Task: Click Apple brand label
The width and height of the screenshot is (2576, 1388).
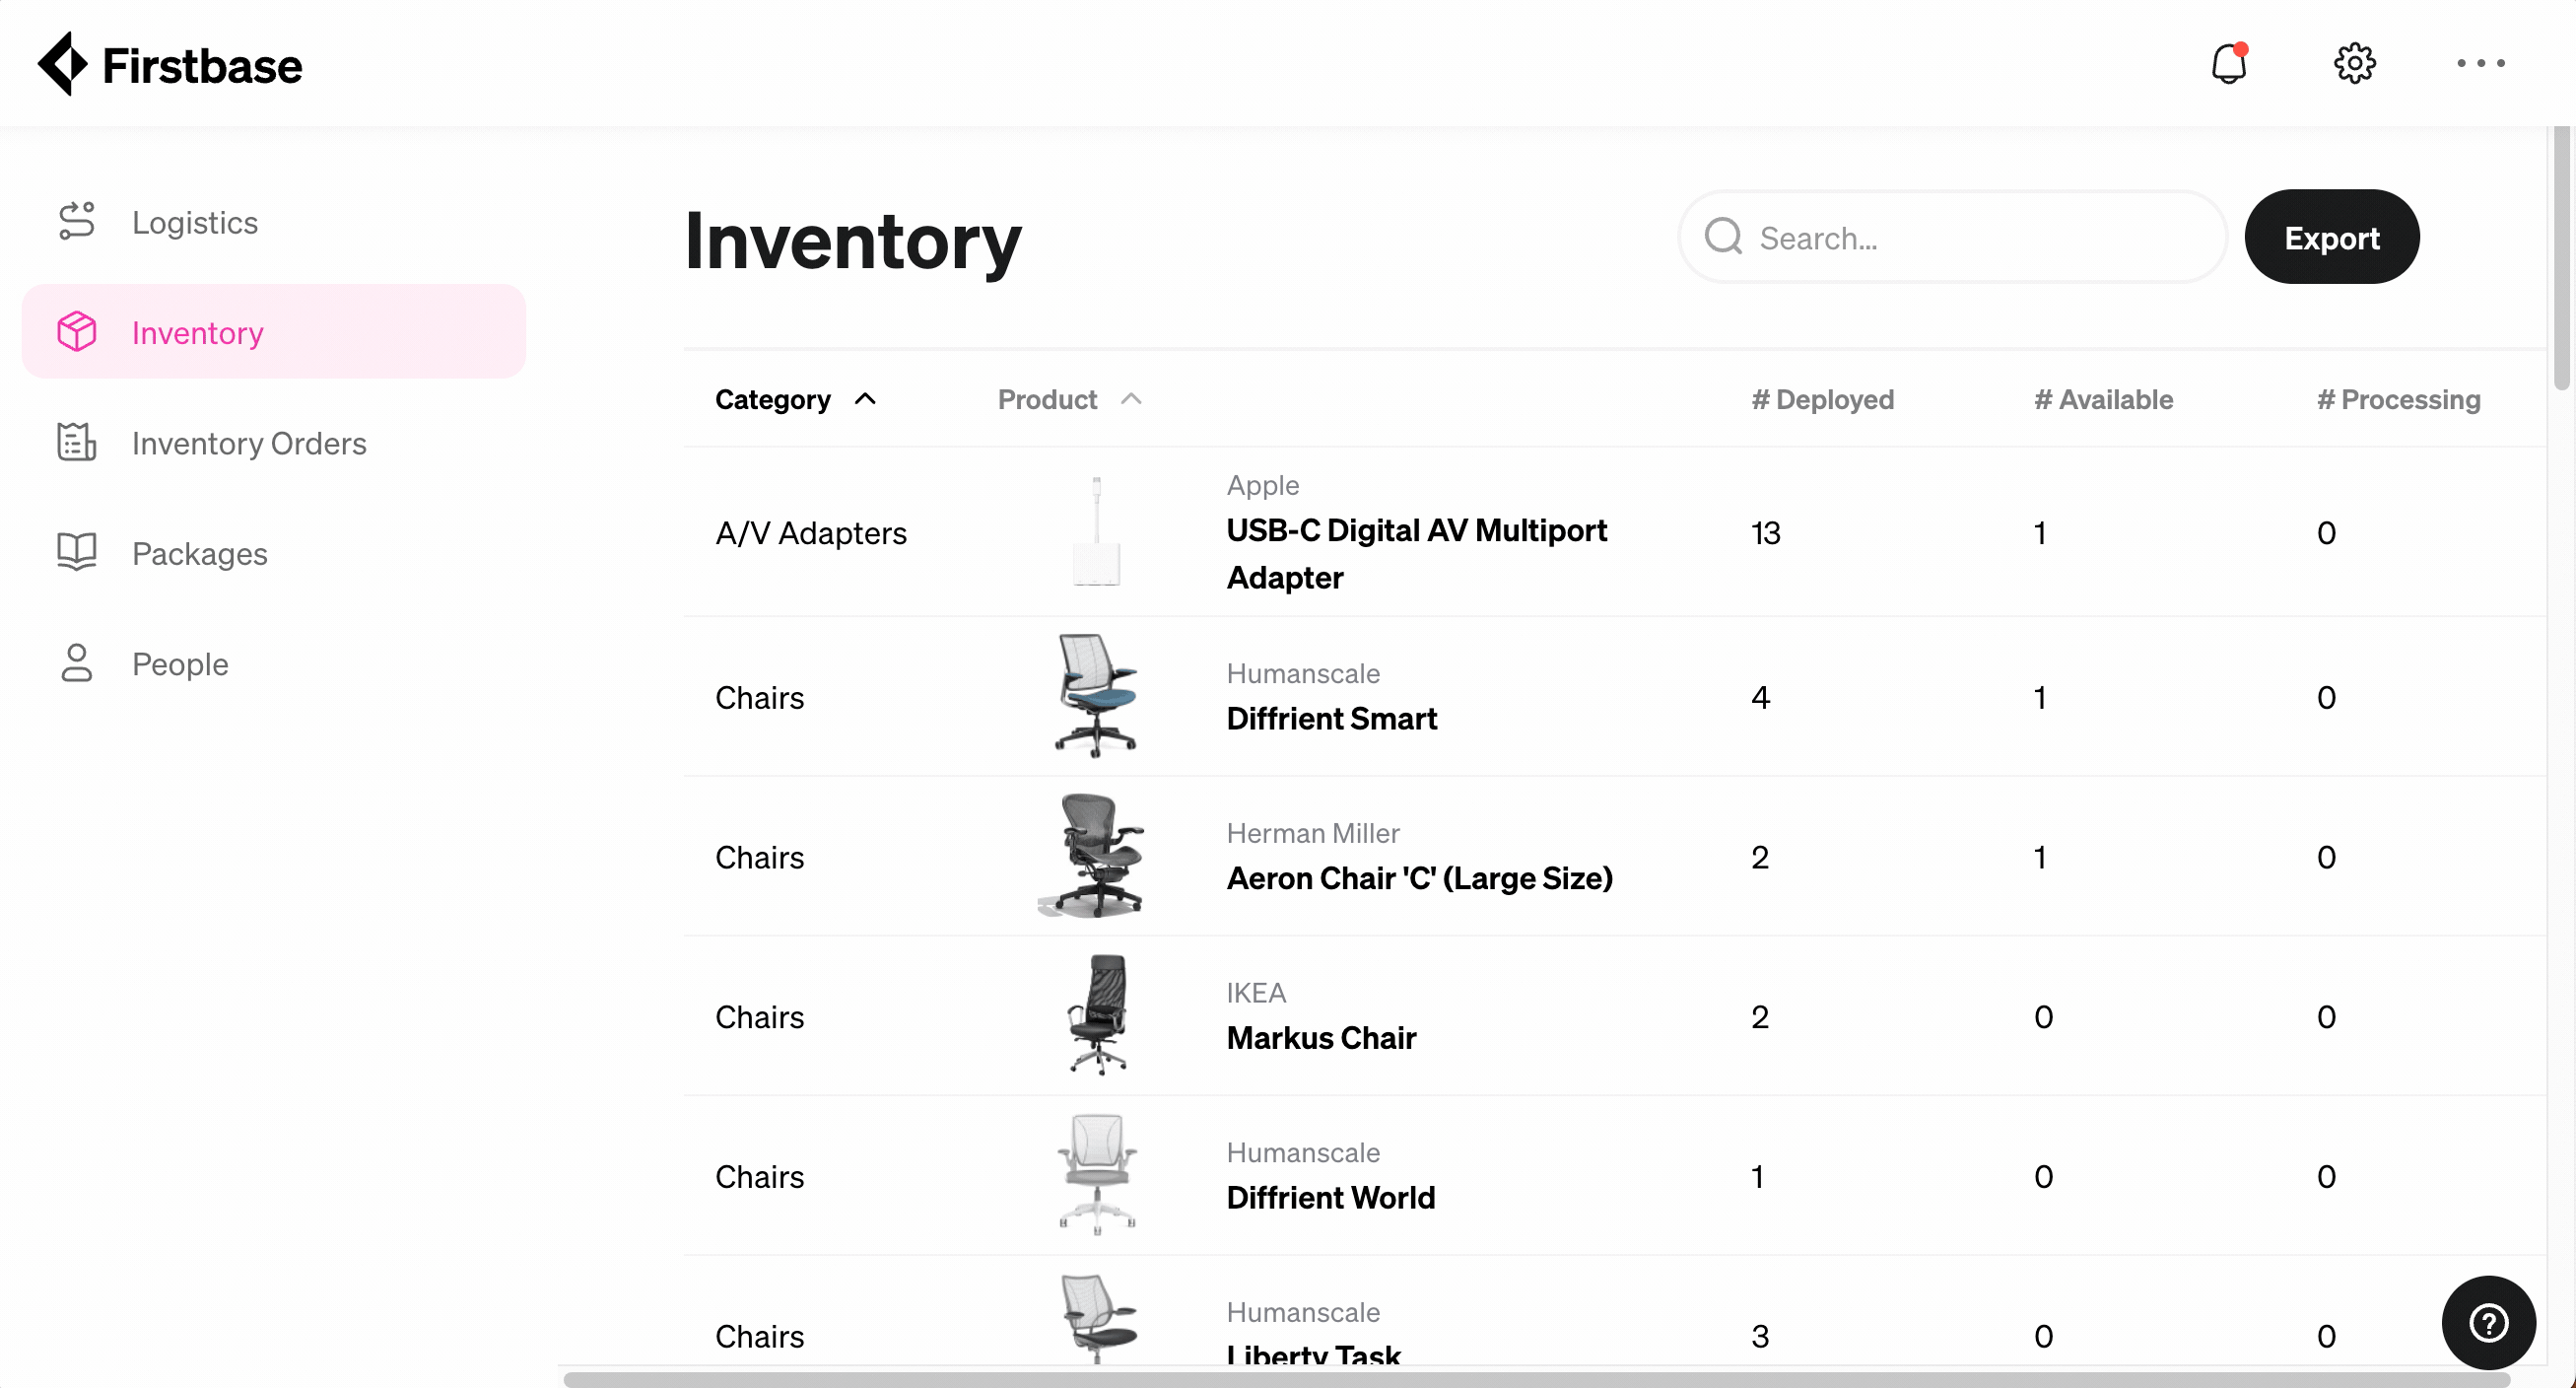Action: click(1263, 485)
